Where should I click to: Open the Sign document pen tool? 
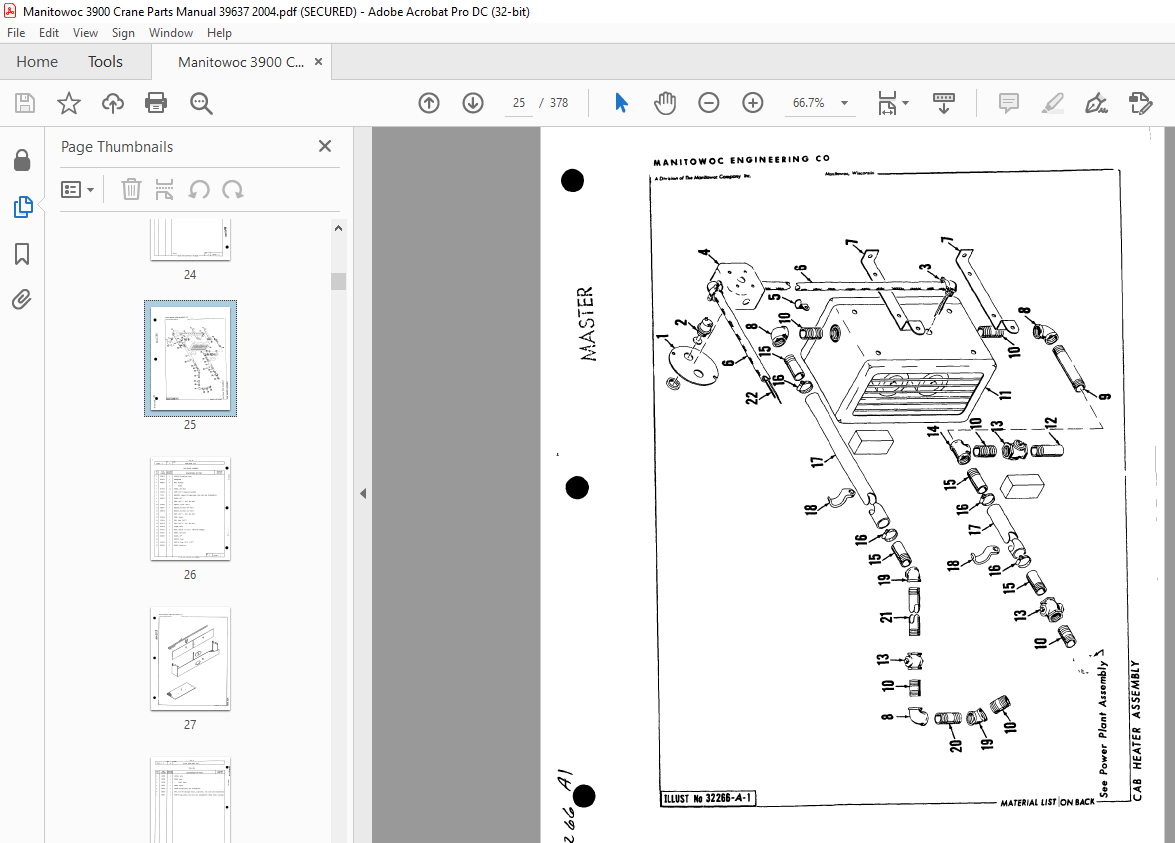[x=1096, y=103]
